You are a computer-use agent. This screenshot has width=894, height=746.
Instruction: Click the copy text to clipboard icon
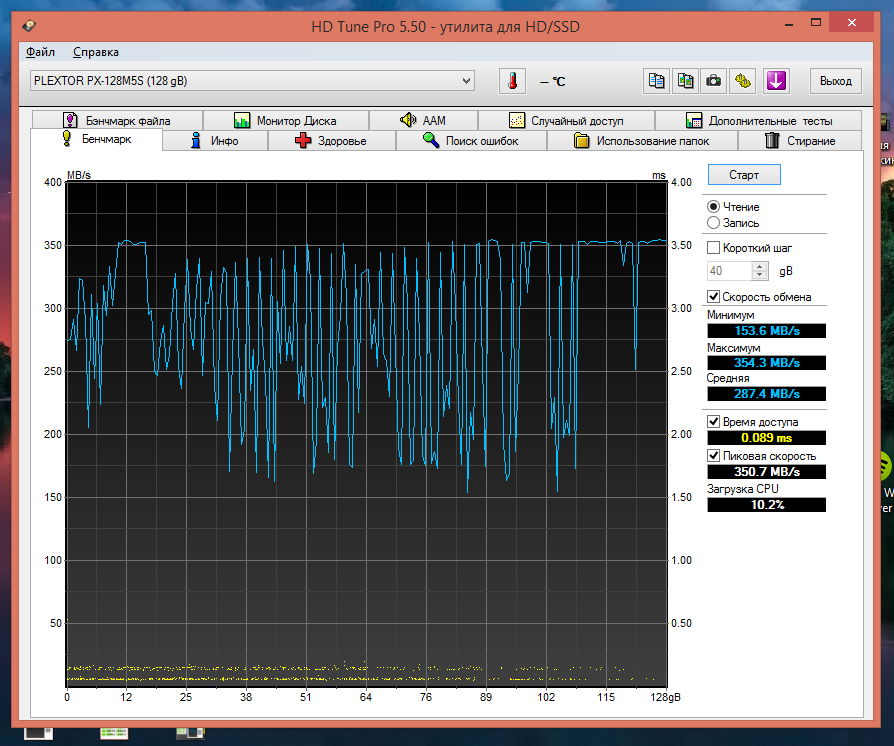(657, 81)
